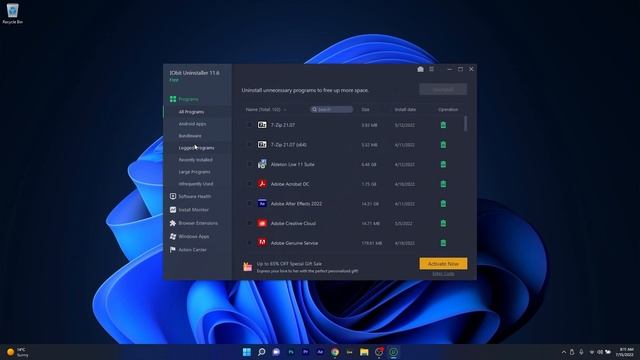Click the Adobe Acrobat DC program icon
The width and height of the screenshot is (640, 360).
[x=262, y=184]
